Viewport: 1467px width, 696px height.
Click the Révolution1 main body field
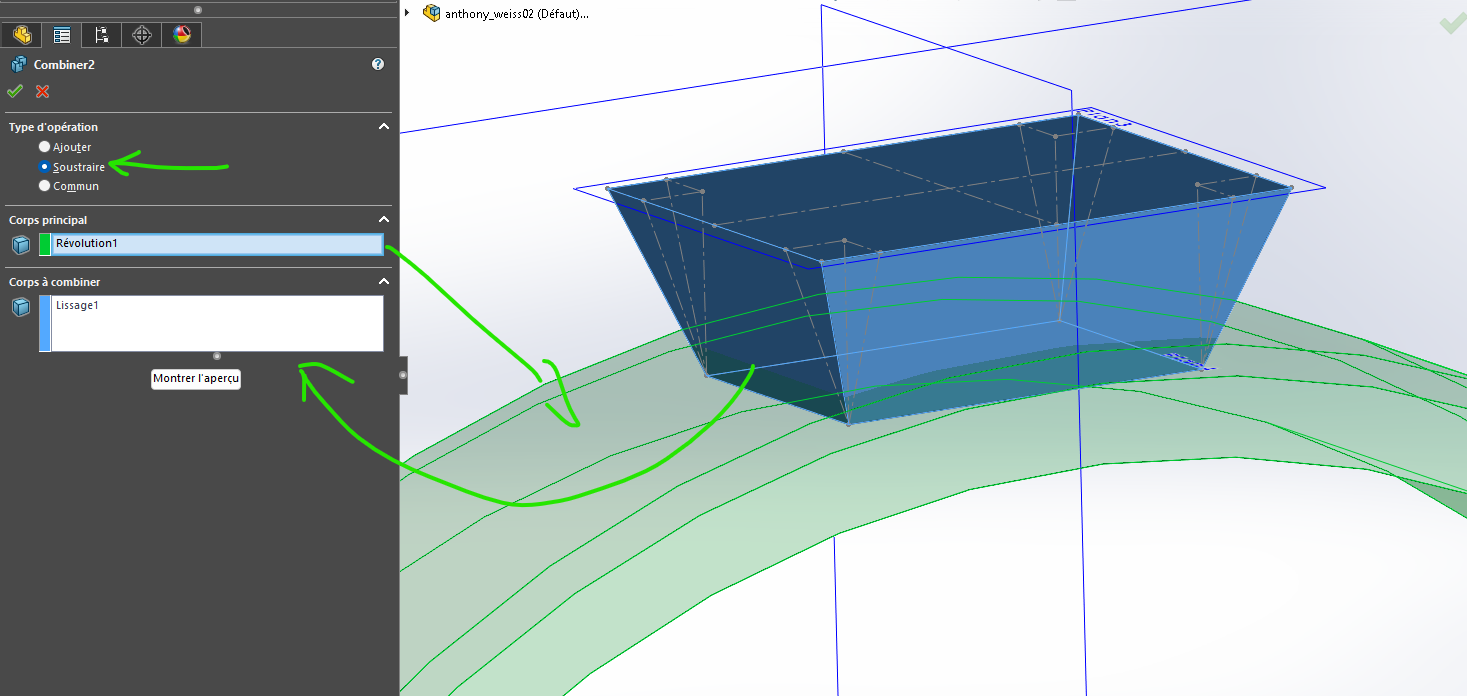[x=217, y=244]
